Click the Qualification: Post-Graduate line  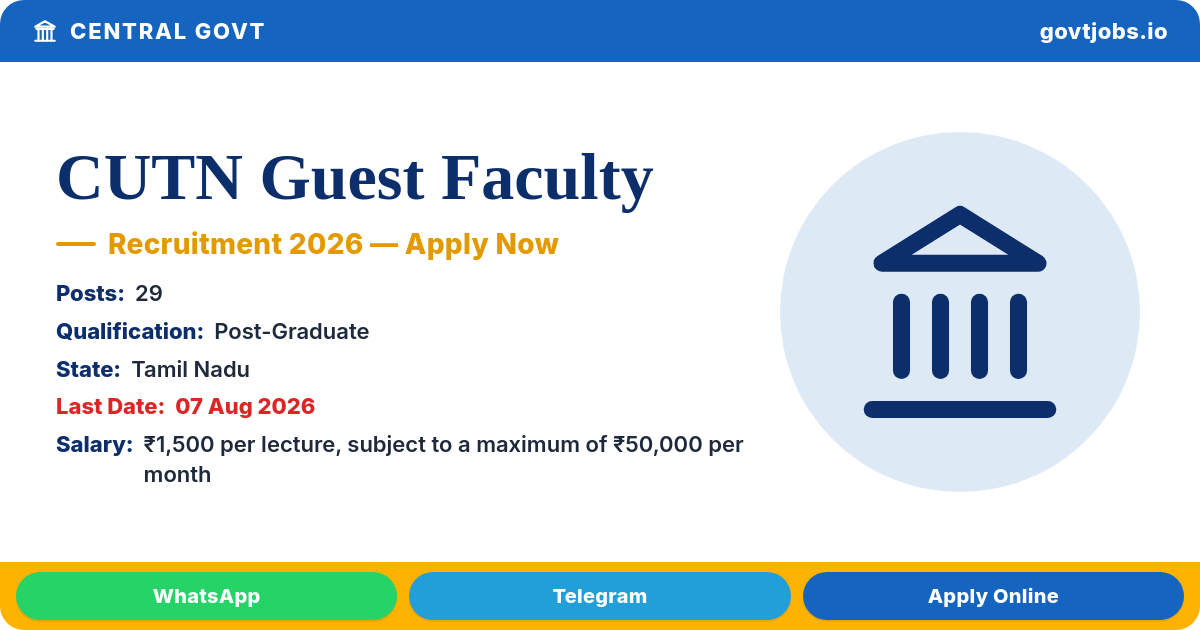pos(212,331)
